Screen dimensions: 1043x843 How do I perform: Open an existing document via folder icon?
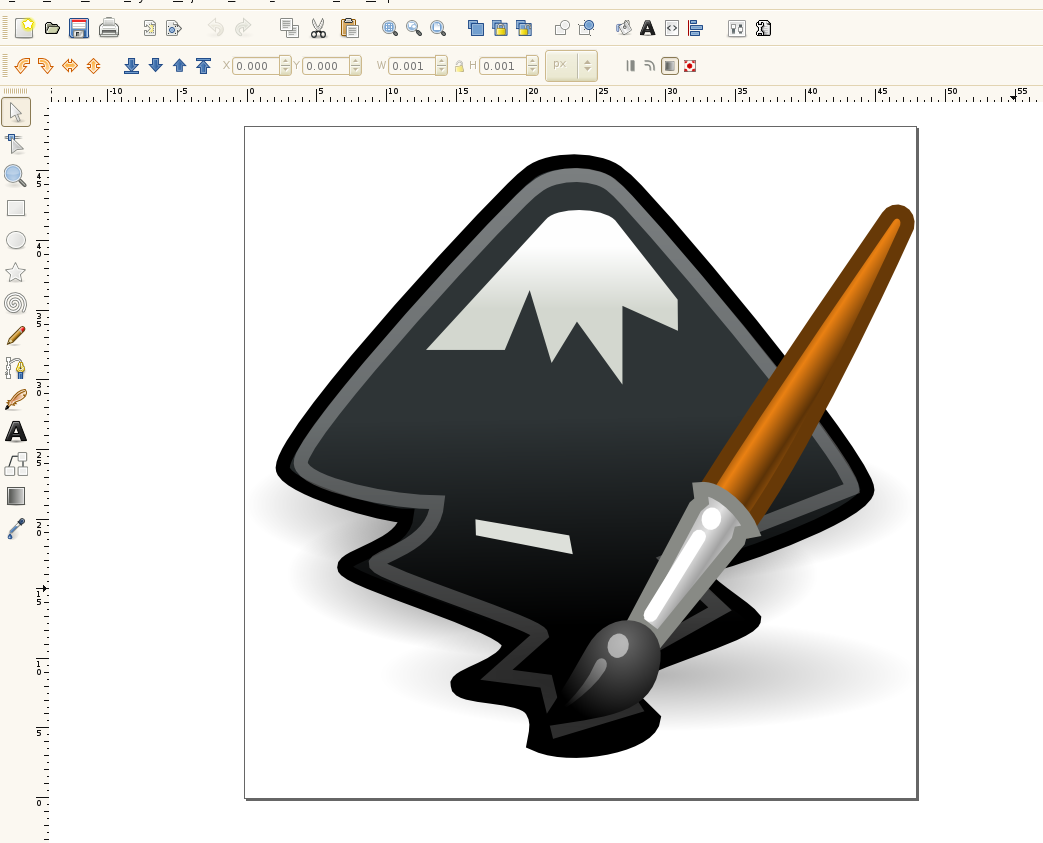coord(52,28)
